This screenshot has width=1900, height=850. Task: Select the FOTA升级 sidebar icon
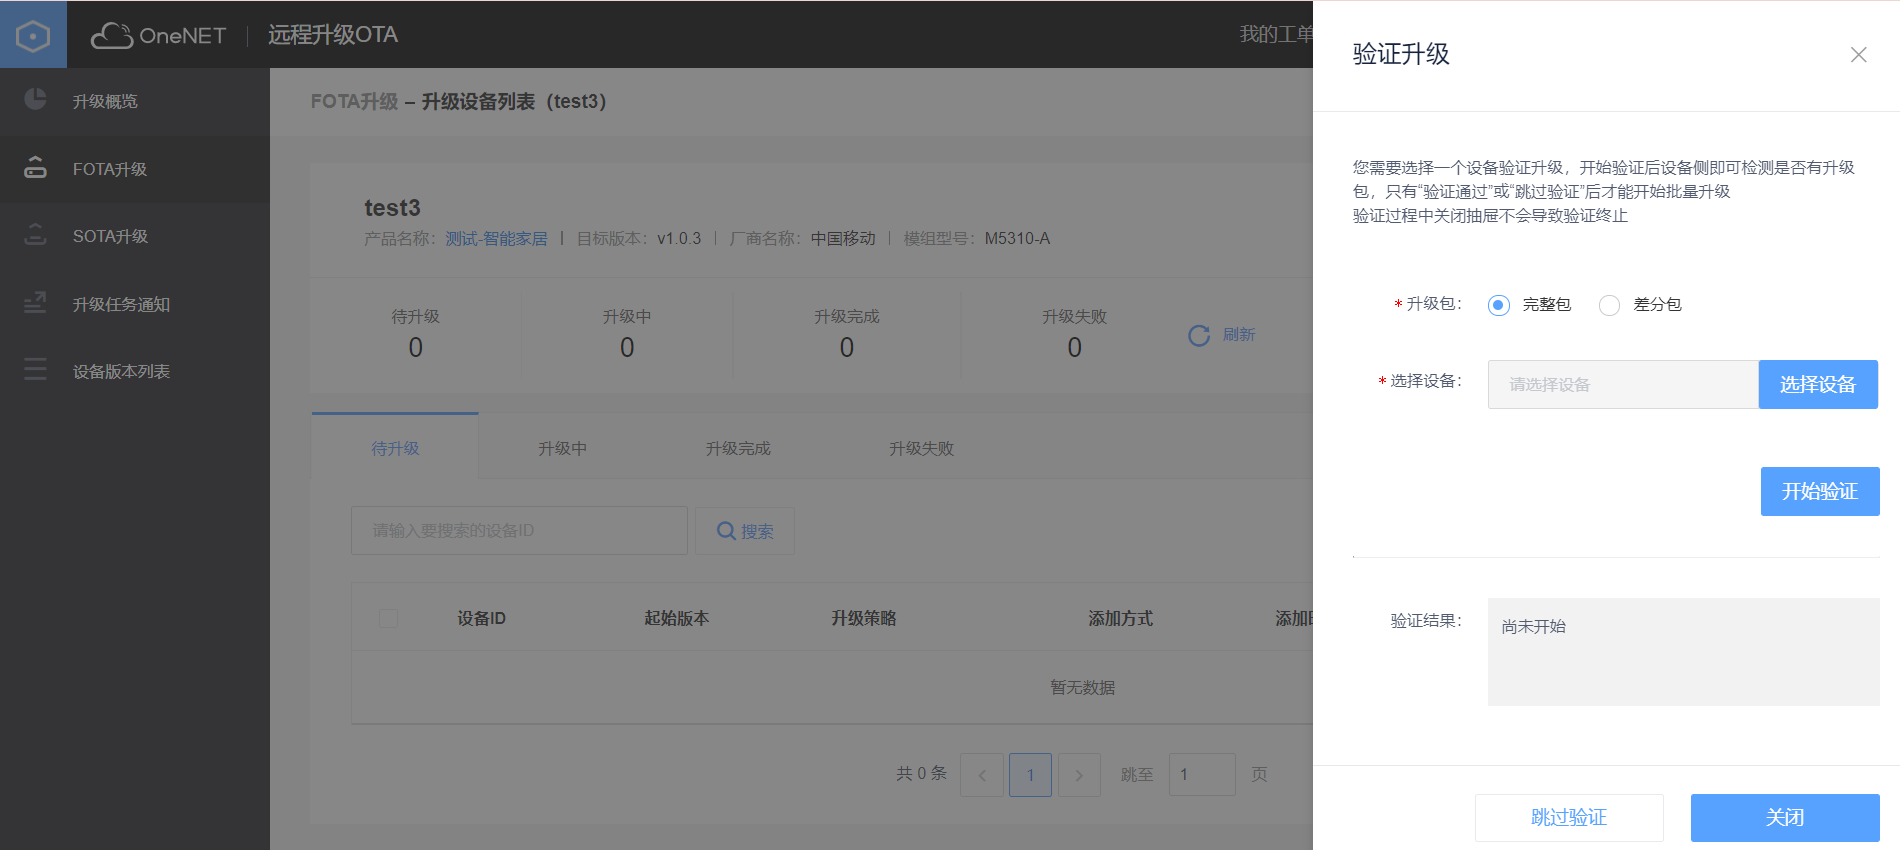click(35, 168)
